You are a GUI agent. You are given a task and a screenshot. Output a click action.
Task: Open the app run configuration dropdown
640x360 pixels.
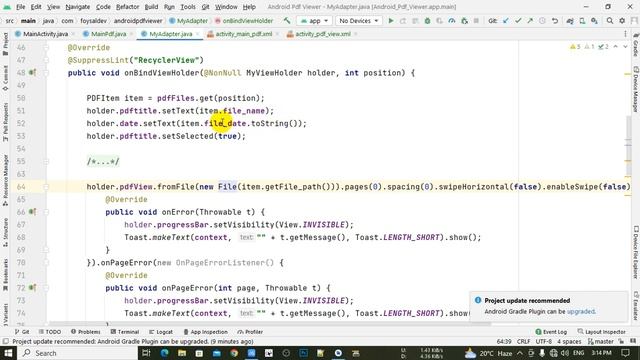tap(314, 20)
